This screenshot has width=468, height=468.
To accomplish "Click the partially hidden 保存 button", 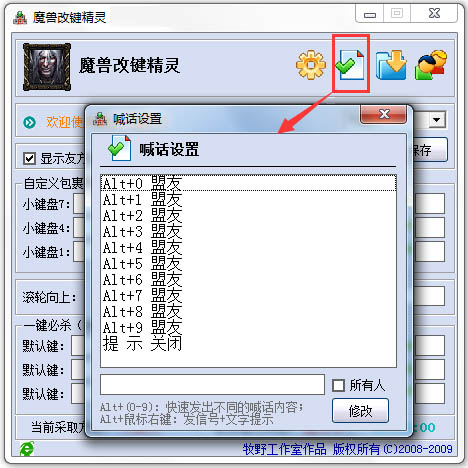I will (x=430, y=150).
